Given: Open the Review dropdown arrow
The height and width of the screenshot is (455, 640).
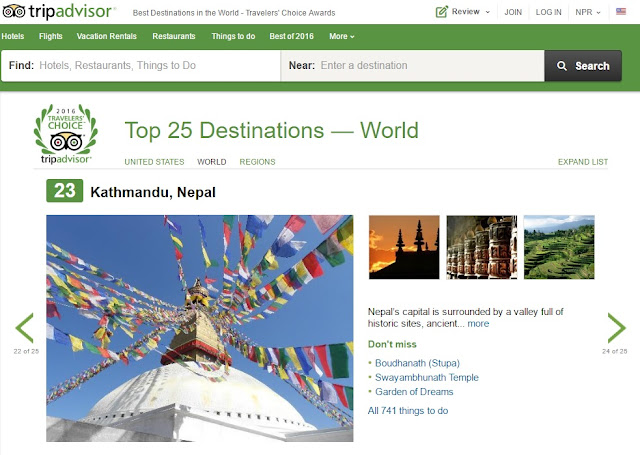Looking at the screenshot, I should pyautogui.click(x=488, y=12).
